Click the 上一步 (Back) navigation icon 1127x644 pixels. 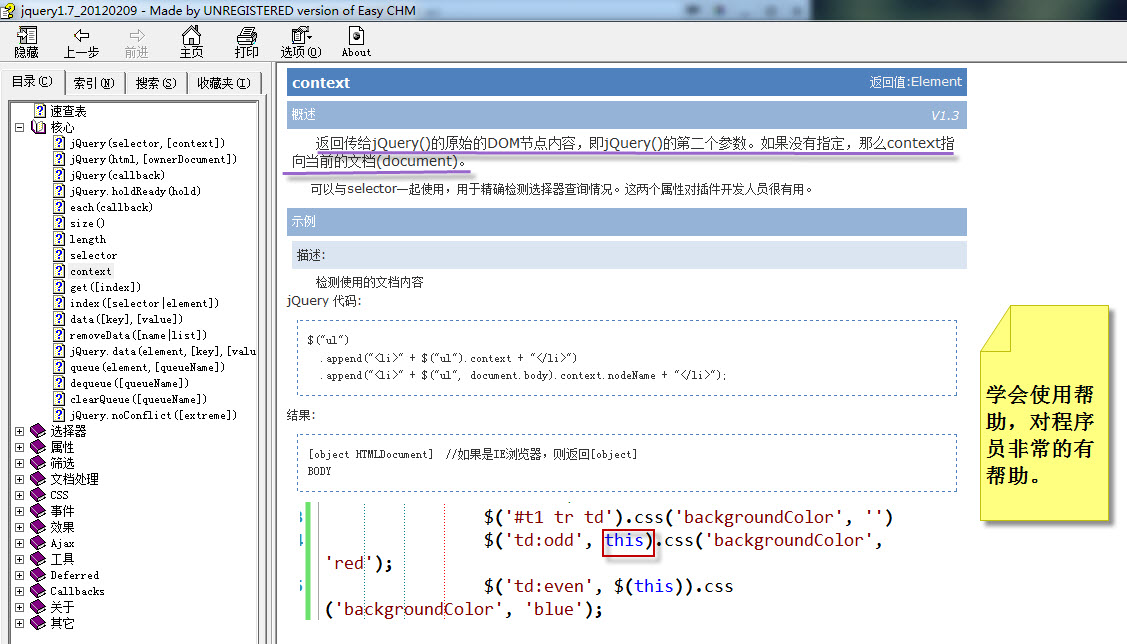pos(81,40)
